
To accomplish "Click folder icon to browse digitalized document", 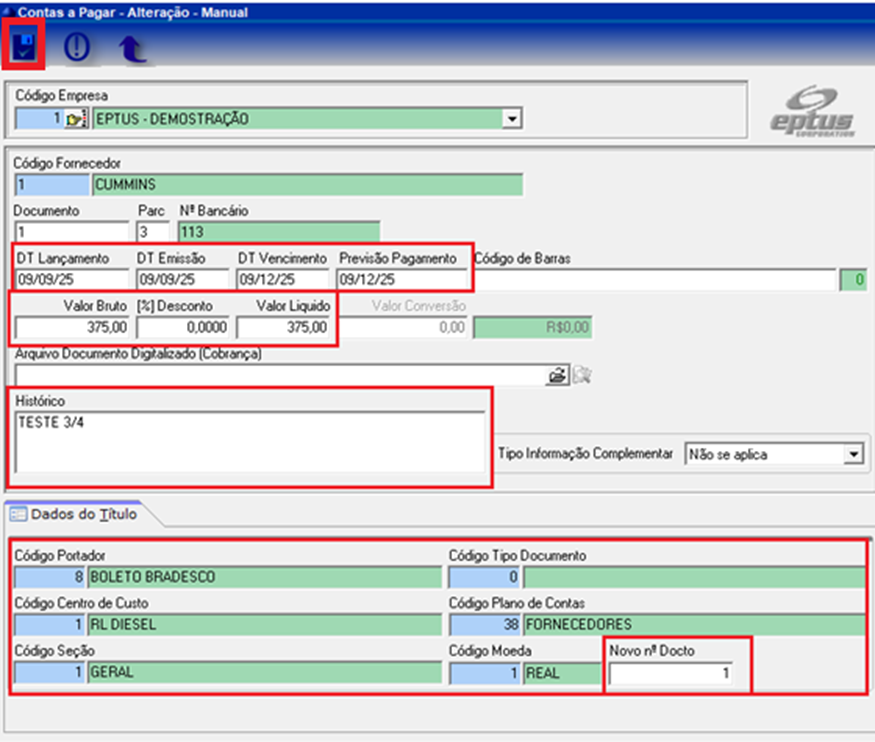I will (558, 375).
